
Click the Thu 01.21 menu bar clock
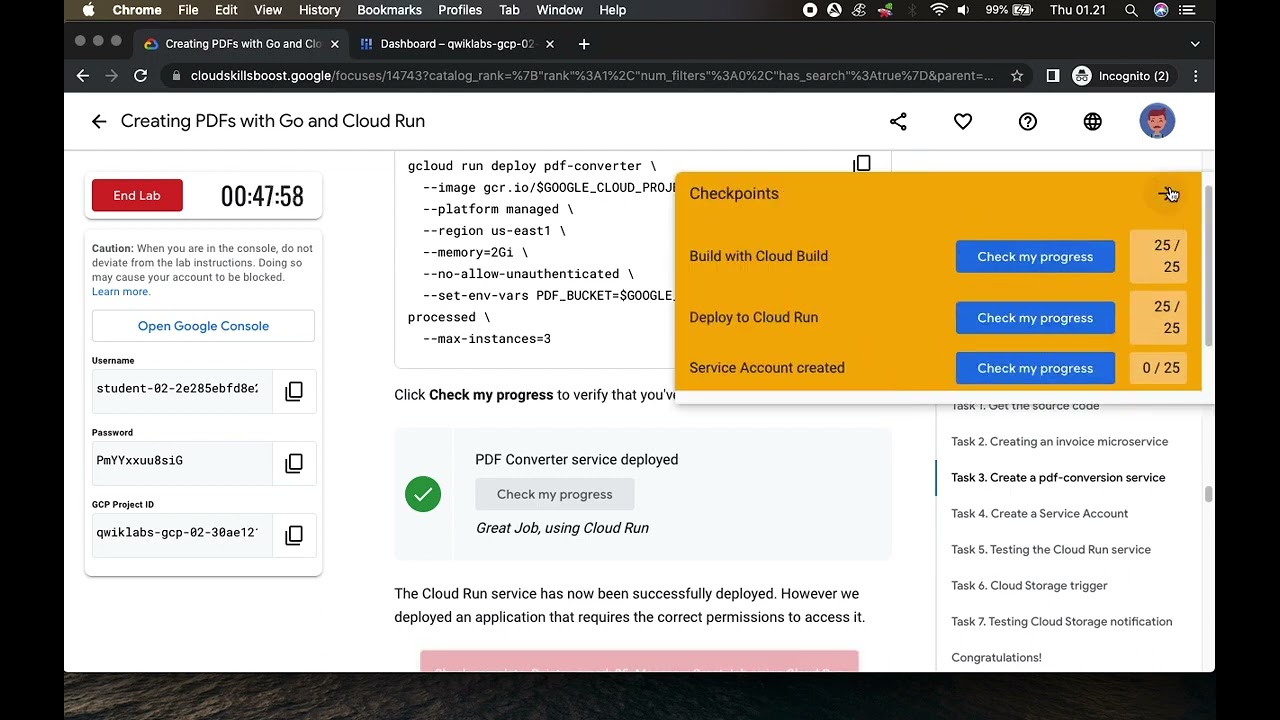(1078, 10)
